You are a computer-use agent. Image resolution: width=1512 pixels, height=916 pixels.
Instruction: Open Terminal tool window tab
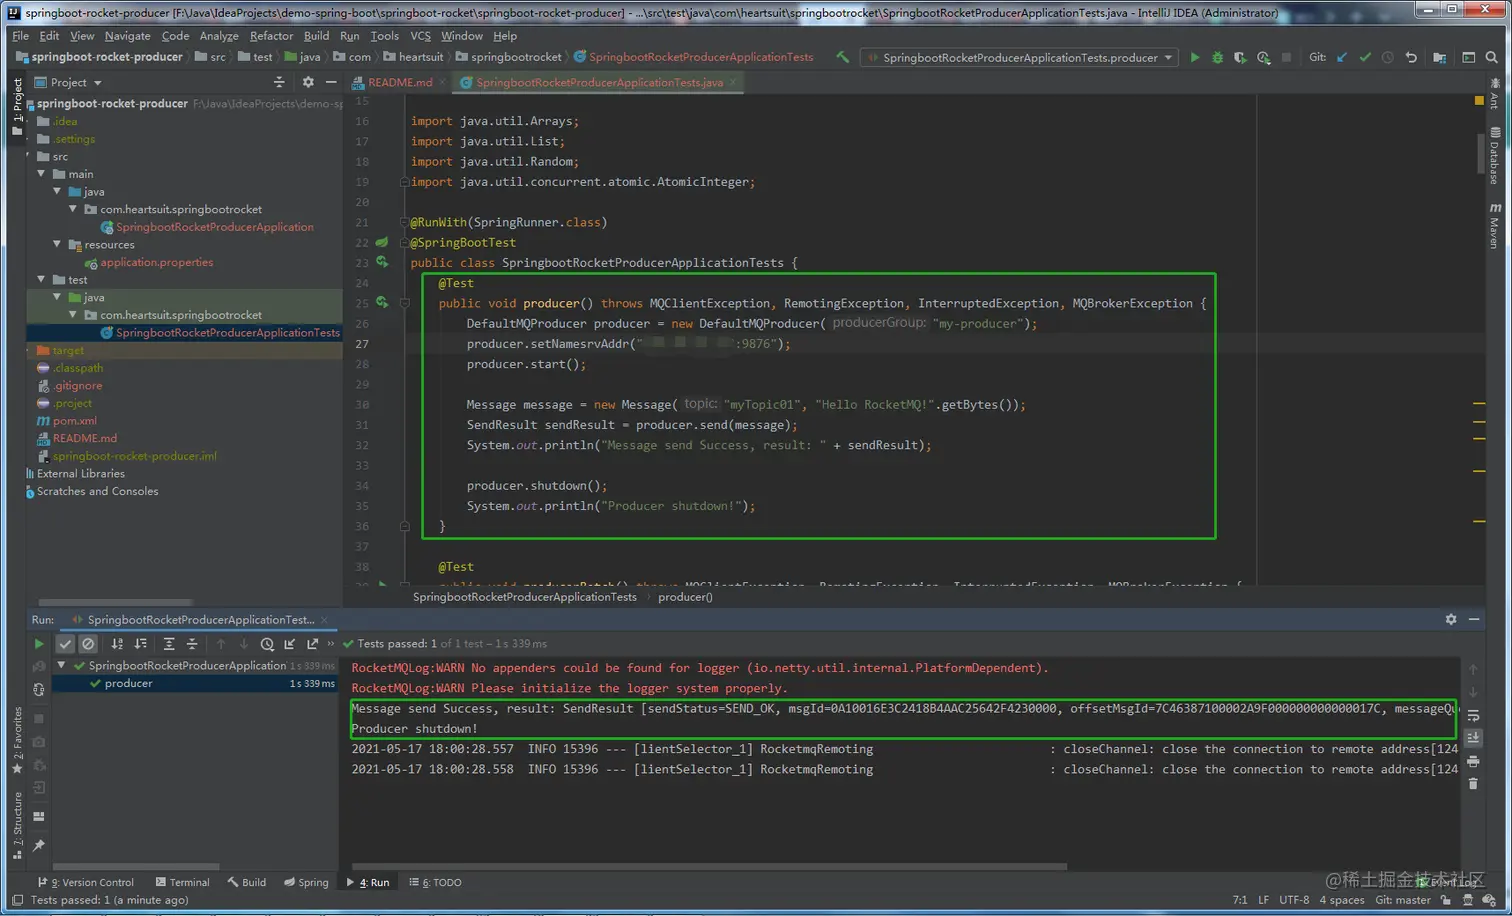pyautogui.click(x=182, y=882)
